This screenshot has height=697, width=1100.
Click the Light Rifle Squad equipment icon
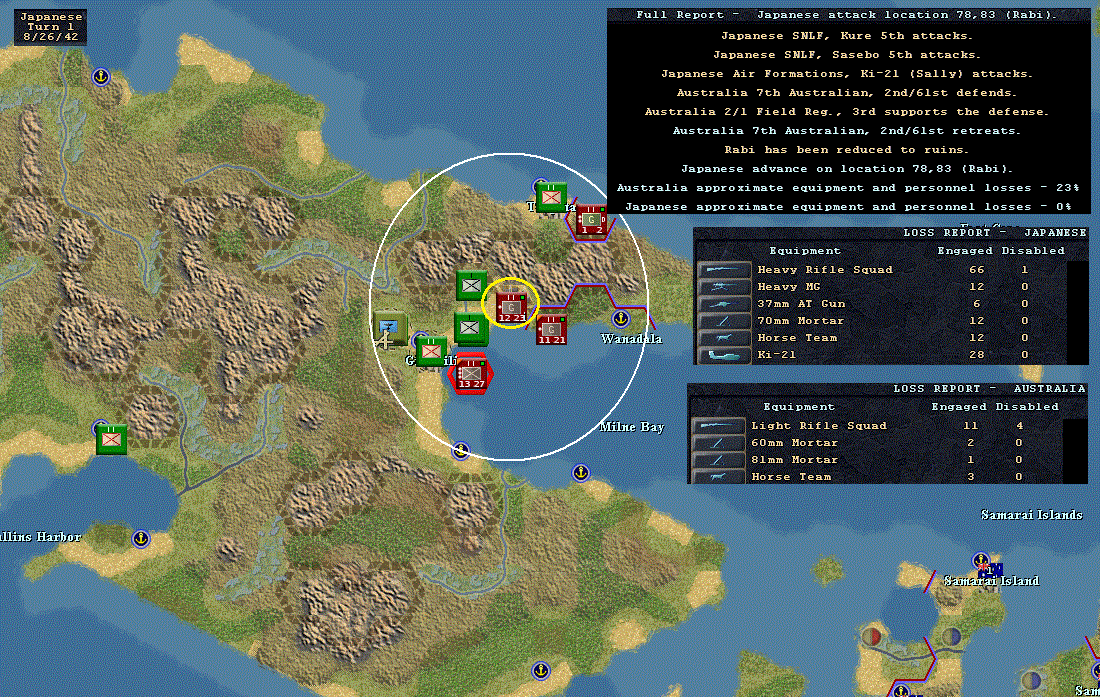point(718,426)
